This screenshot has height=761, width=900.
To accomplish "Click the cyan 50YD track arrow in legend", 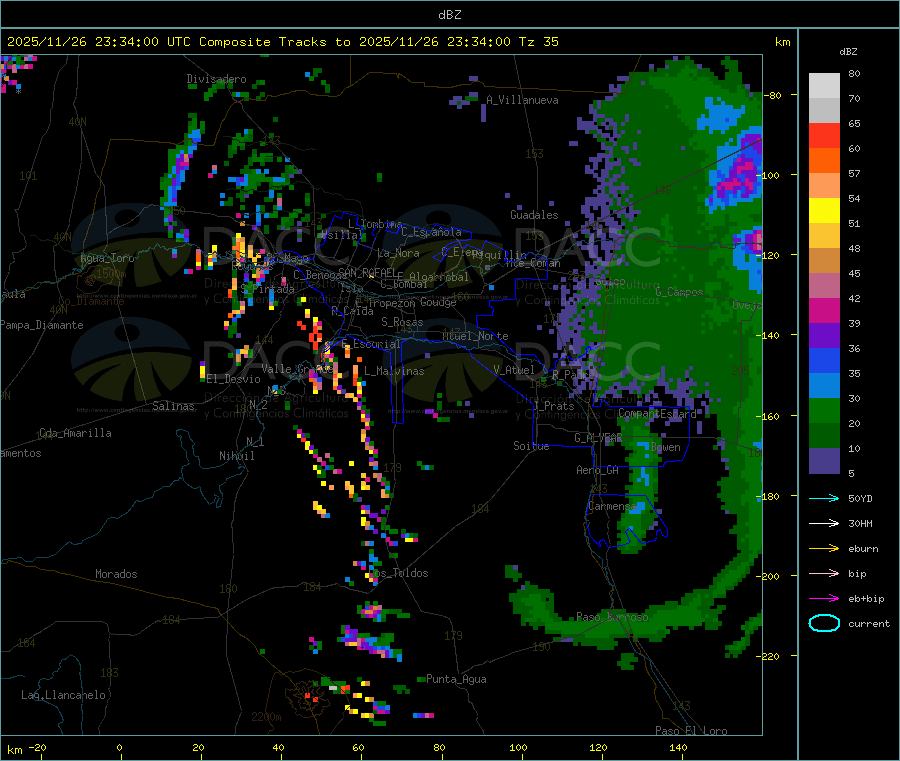I will (824, 498).
